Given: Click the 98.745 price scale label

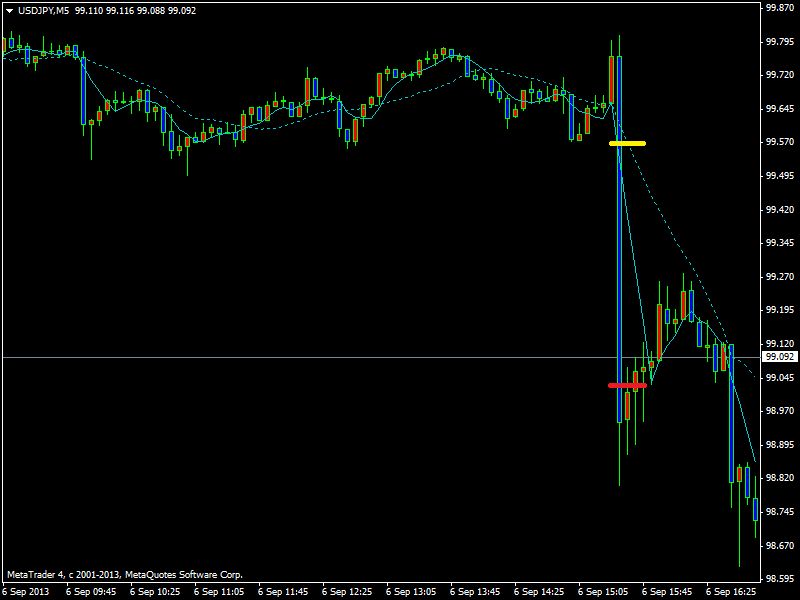Looking at the screenshot, I should [x=780, y=512].
